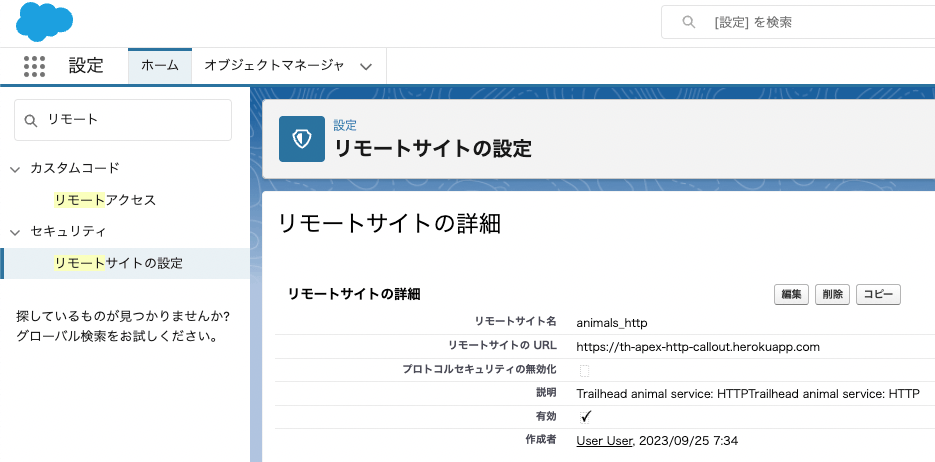935x462 pixels.
Task: Open リモートアクセス in the sidebar
Action: (x=105, y=200)
